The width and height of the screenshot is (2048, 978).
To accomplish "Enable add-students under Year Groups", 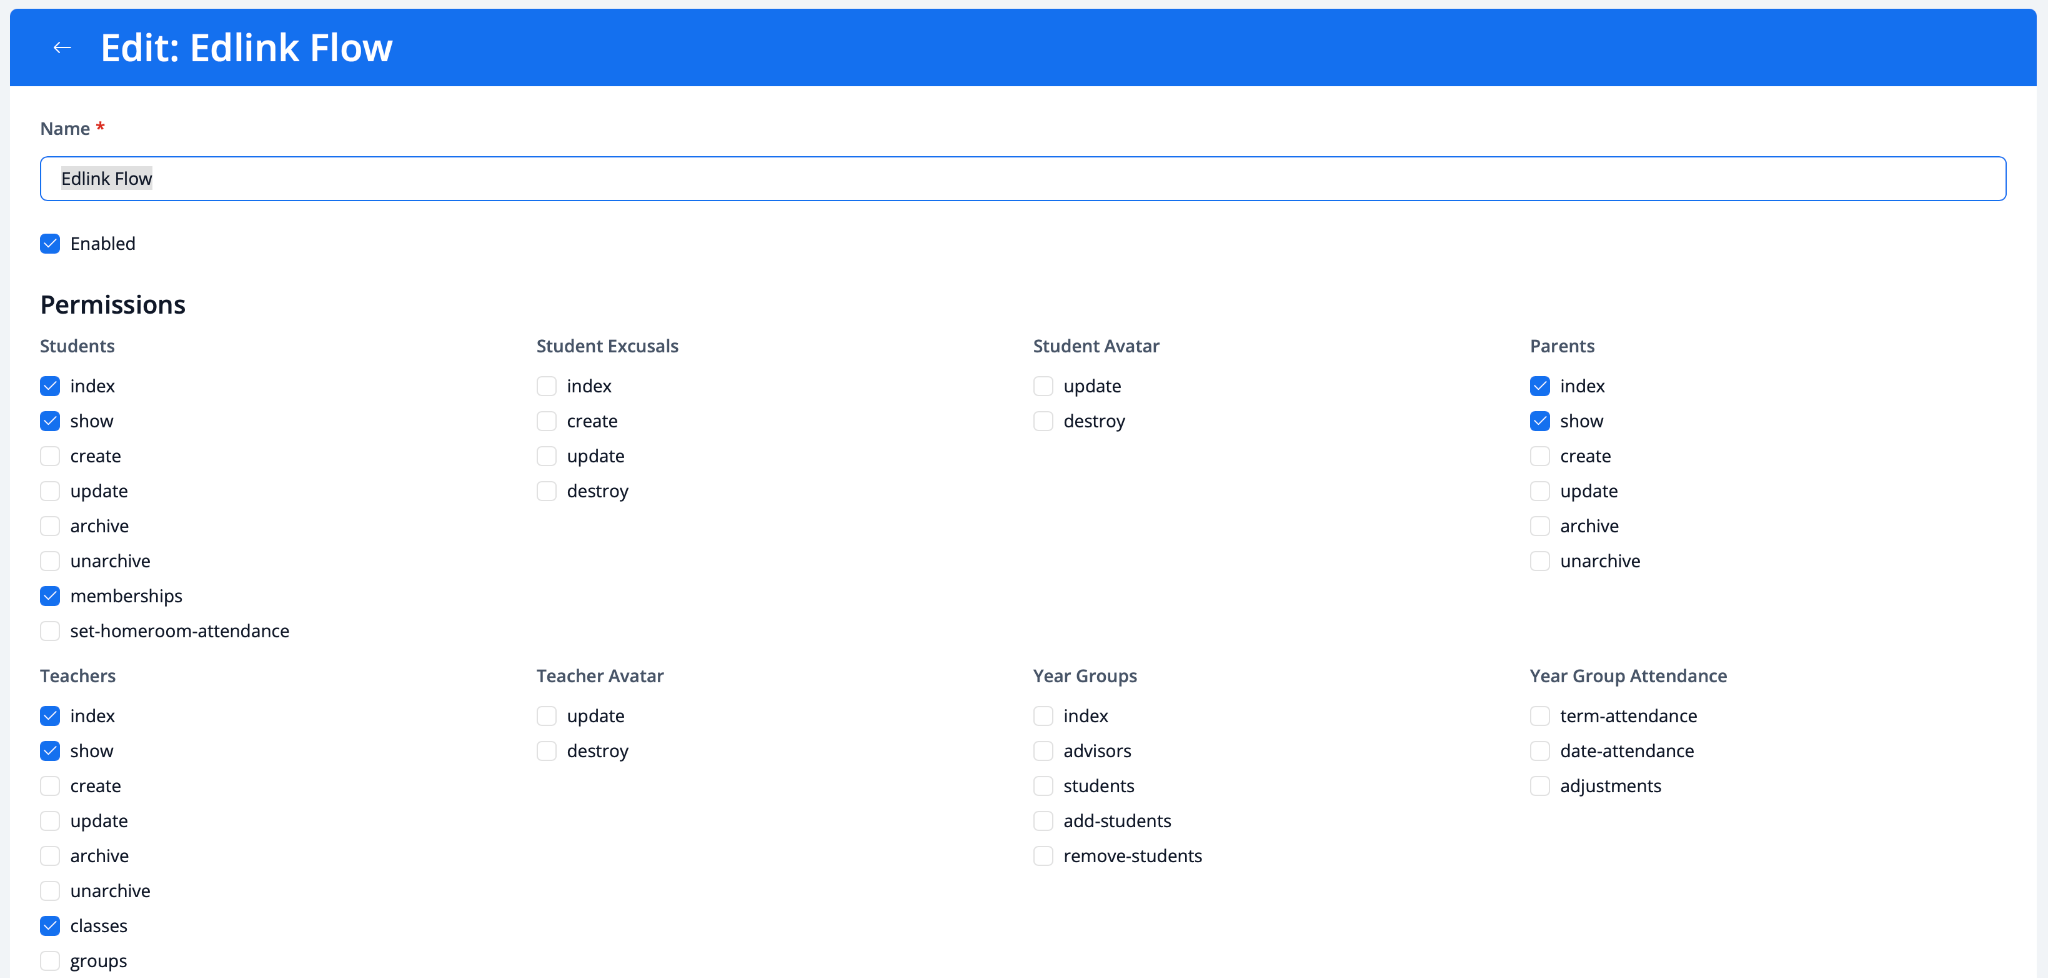I will click(x=1043, y=820).
